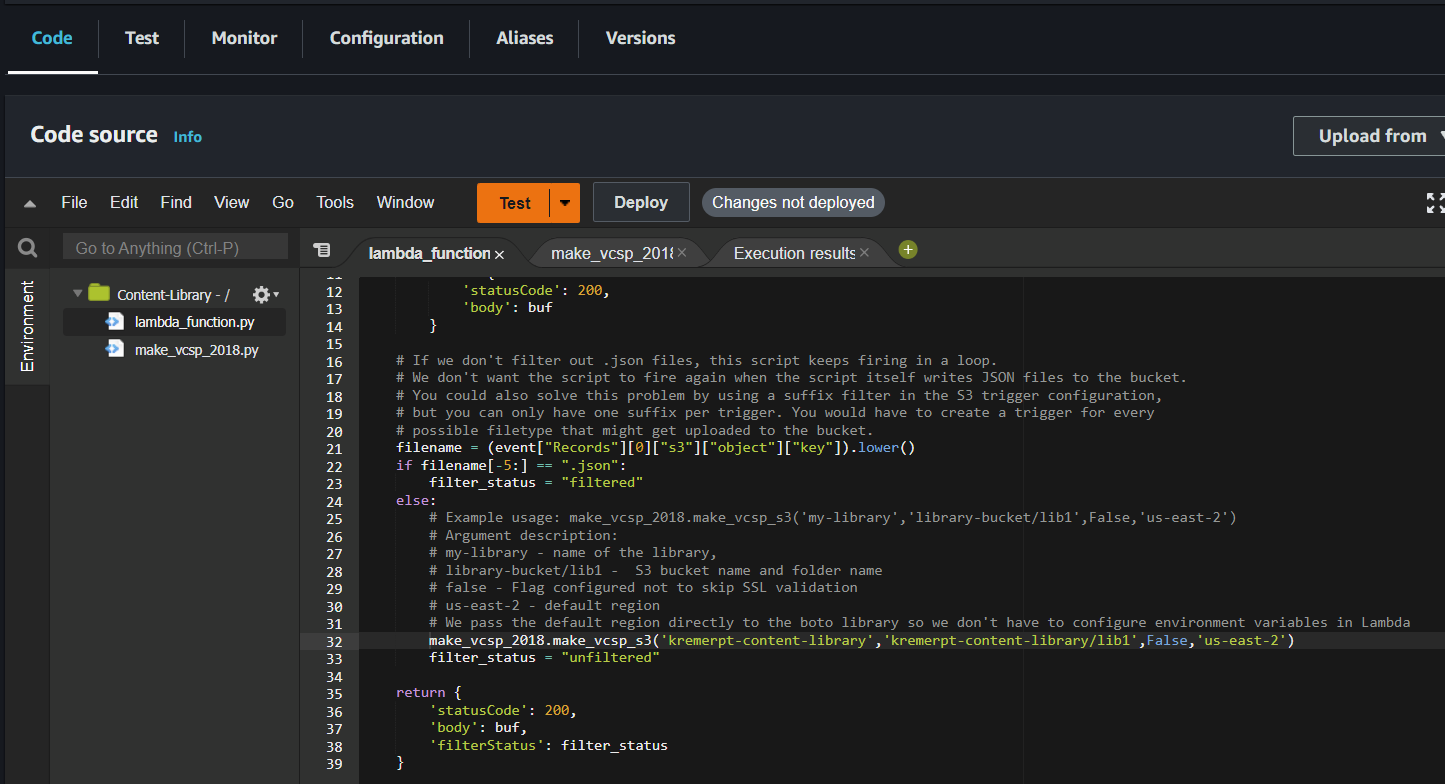Open the settings gear beside Content-Library
Image resolution: width=1445 pixels, height=784 pixels.
(258, 294)
